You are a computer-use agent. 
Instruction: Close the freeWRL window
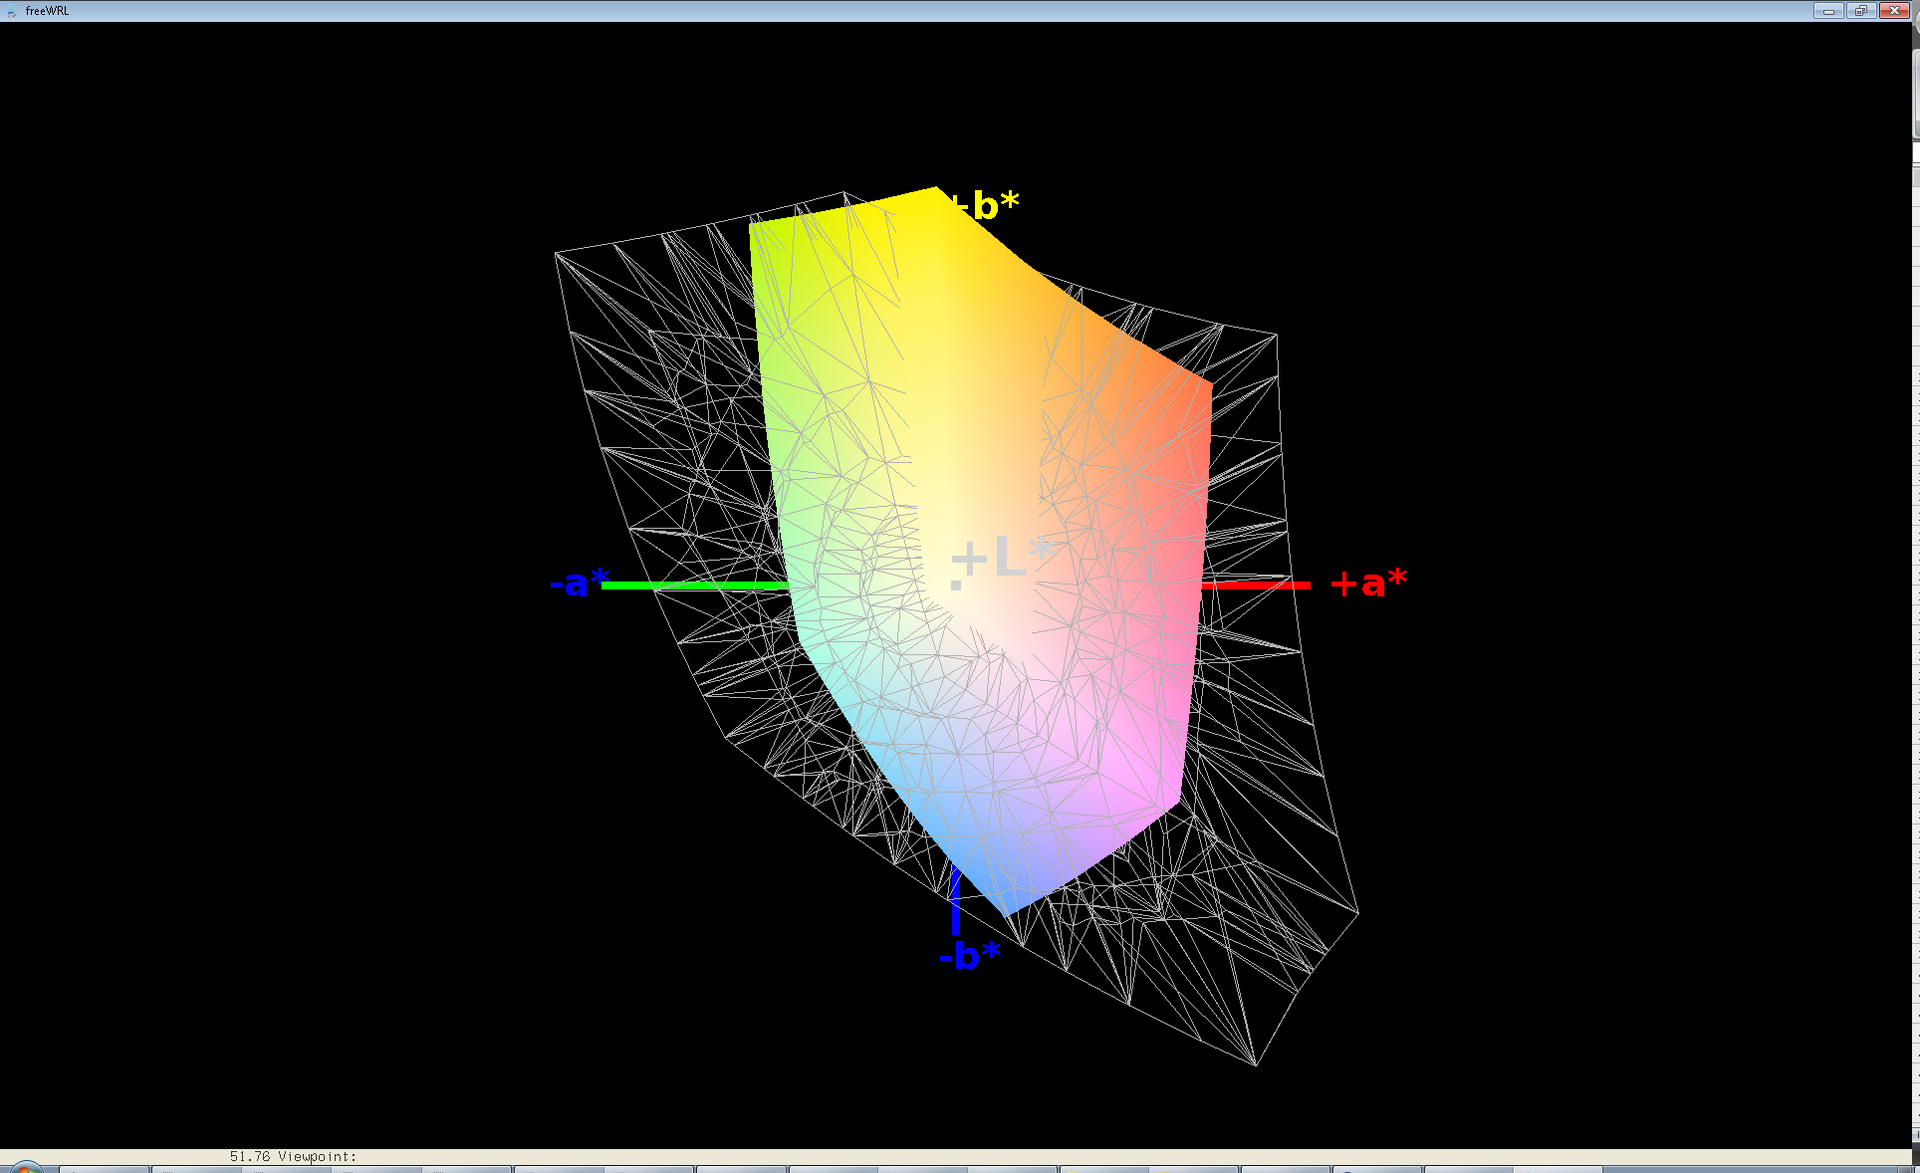(1893, 11)
